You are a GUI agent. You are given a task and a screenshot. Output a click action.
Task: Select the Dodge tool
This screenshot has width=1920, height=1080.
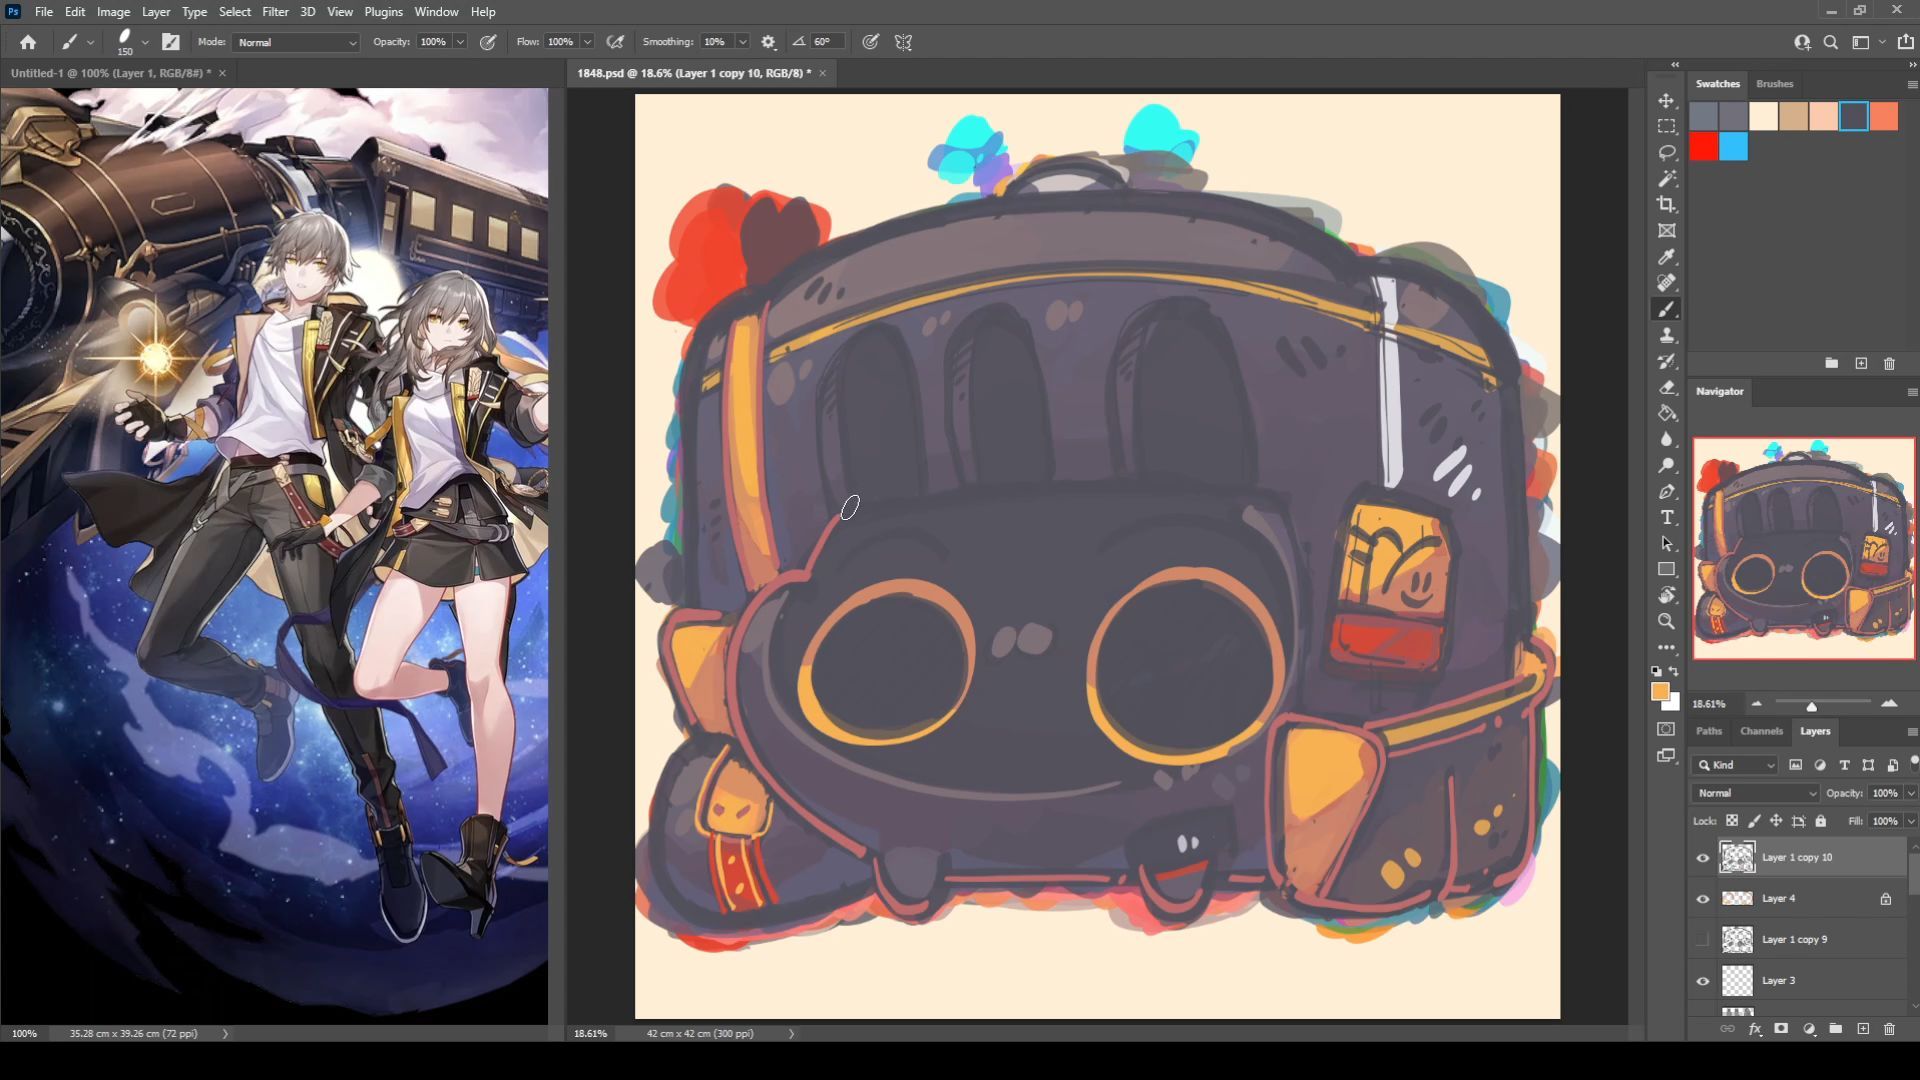[1666, 466]
